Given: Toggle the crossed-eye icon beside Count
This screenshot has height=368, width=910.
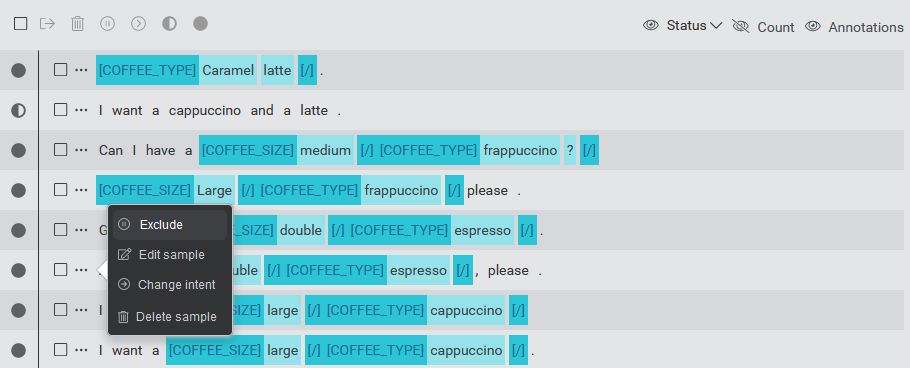Looking at the screenshot, I should 741,26.
